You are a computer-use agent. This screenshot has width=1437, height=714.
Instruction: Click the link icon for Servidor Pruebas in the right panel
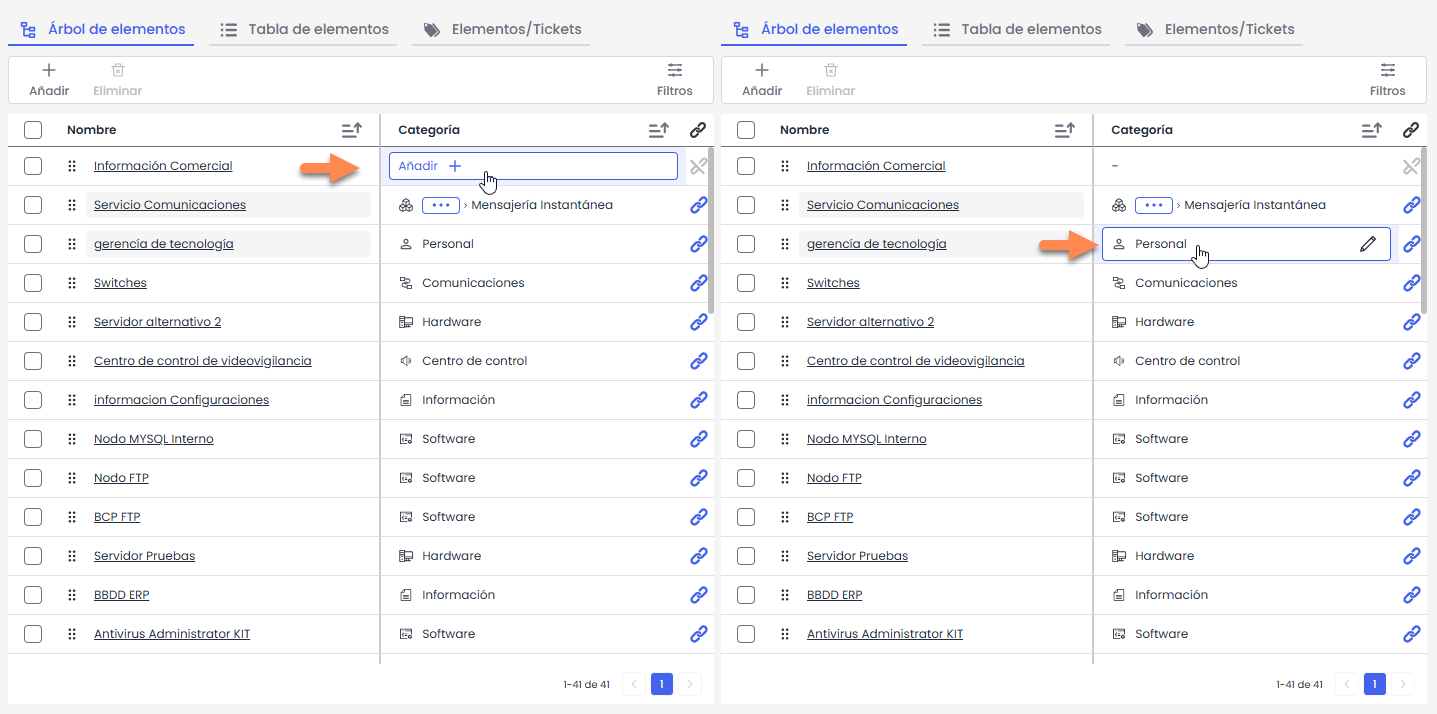(x=1411, y=556)
